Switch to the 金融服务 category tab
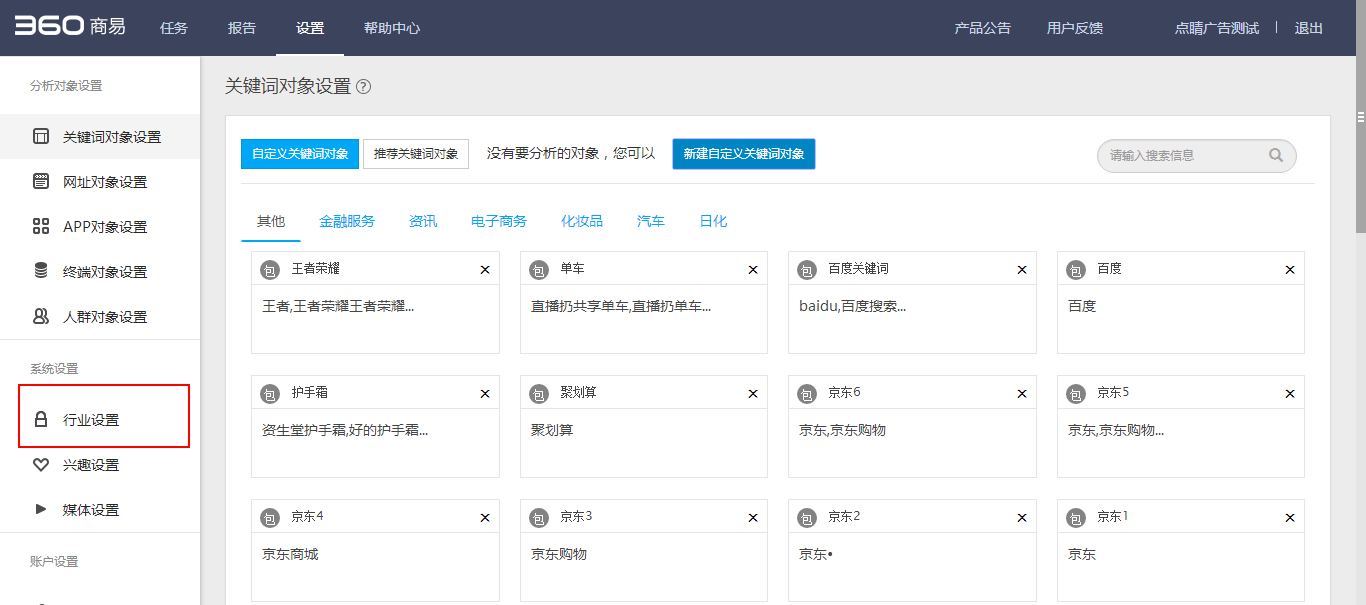The height and width of the screenshot is (605, 1366). tap(347, 221)
